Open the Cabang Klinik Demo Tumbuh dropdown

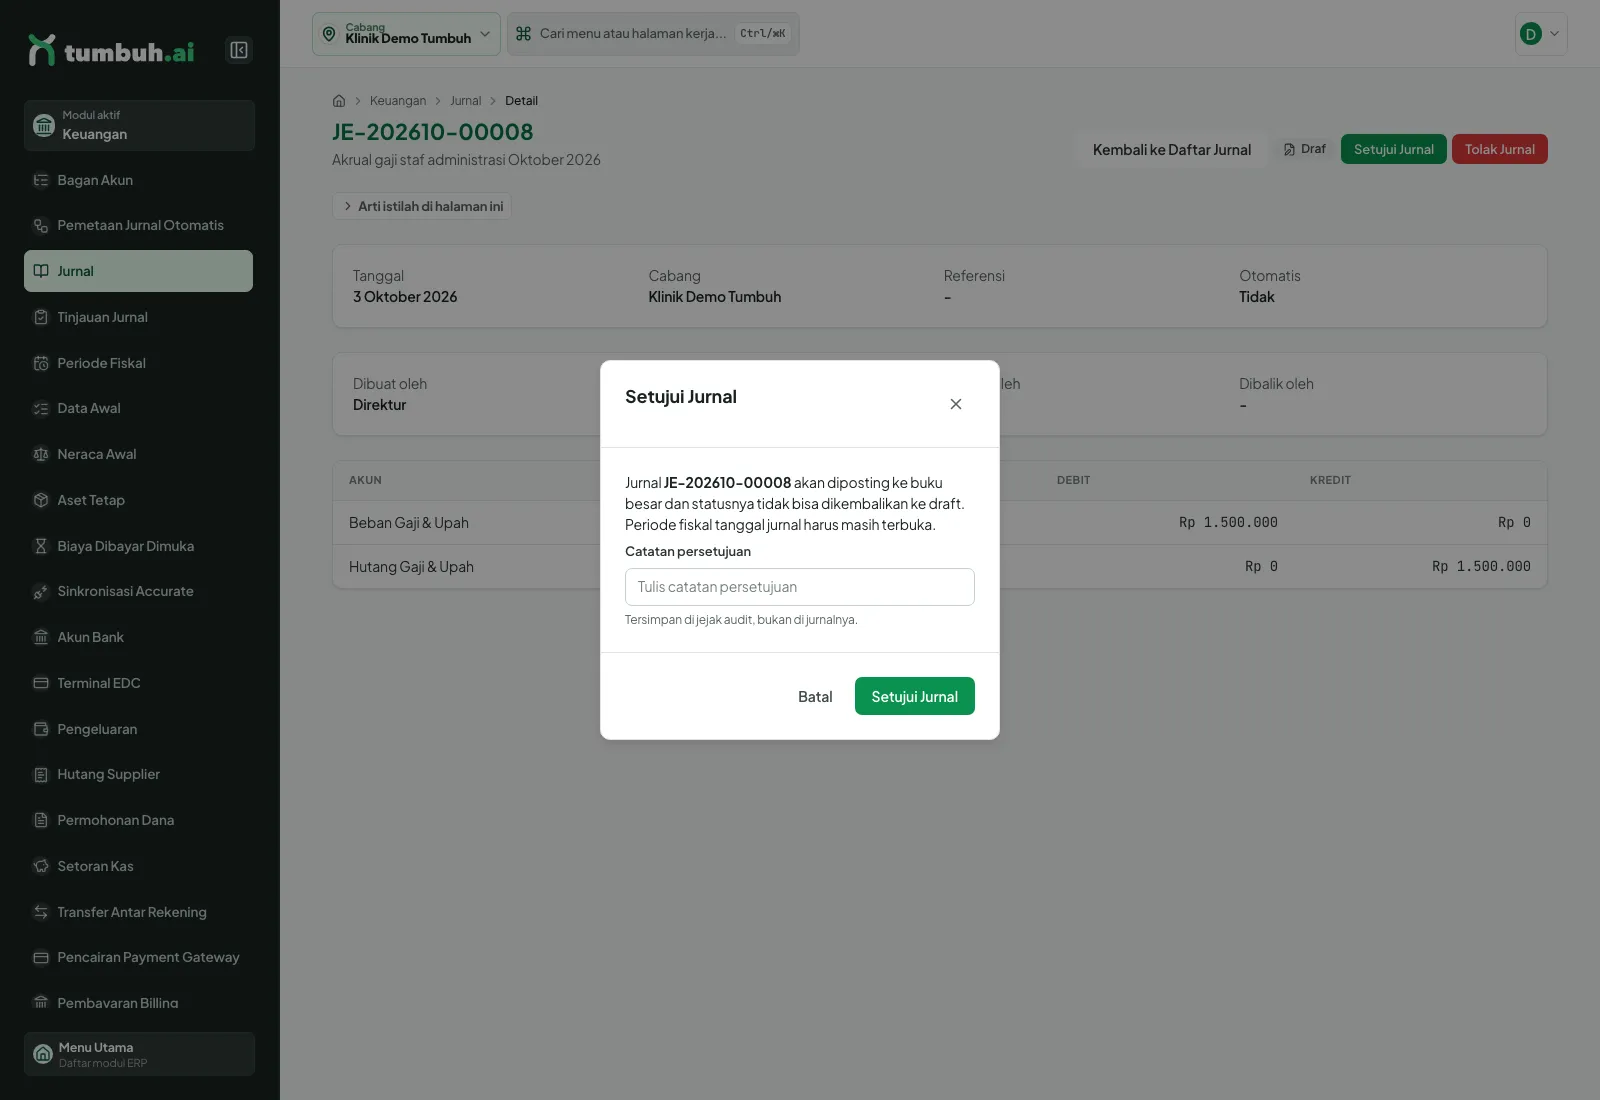pos(406,34)
